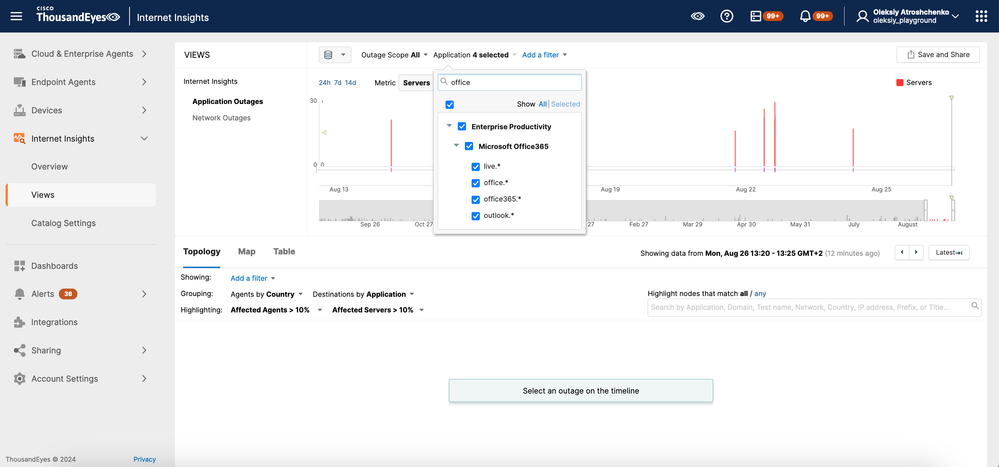The image size is (999, 467).
Task: Click the Save and Share button
Action: click(x=938, y=55)
